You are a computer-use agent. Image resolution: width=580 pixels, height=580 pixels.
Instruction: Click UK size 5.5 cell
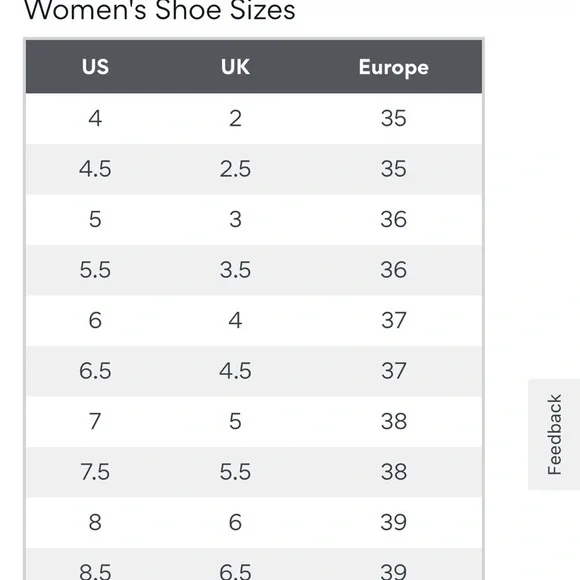click(235, 472)
